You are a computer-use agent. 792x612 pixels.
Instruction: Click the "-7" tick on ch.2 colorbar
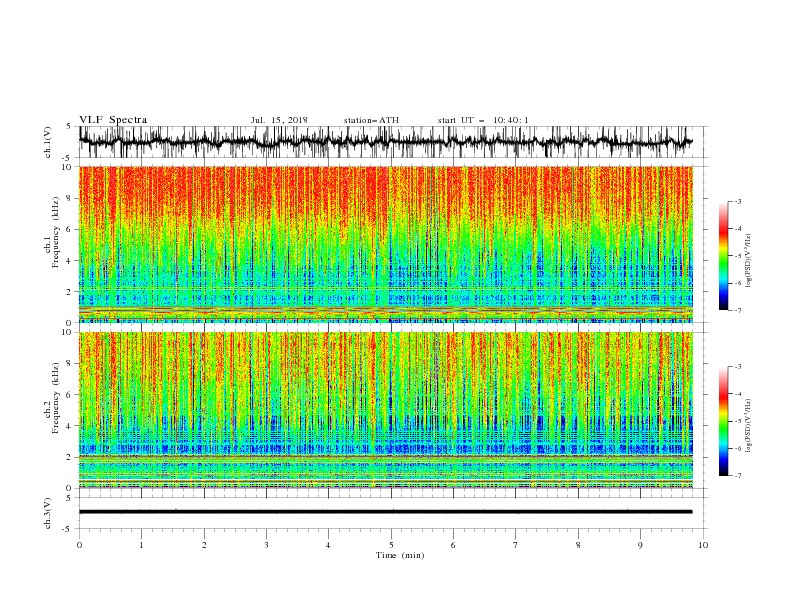click(738, 475)
